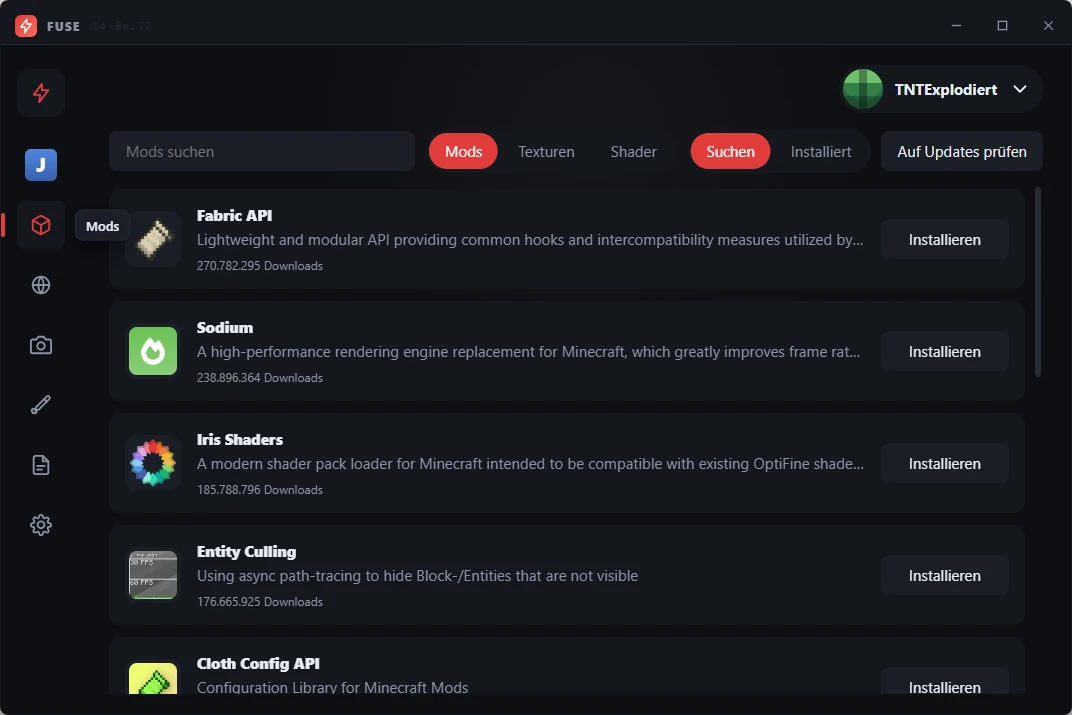Install the Fabric API mod

(945, 239)
